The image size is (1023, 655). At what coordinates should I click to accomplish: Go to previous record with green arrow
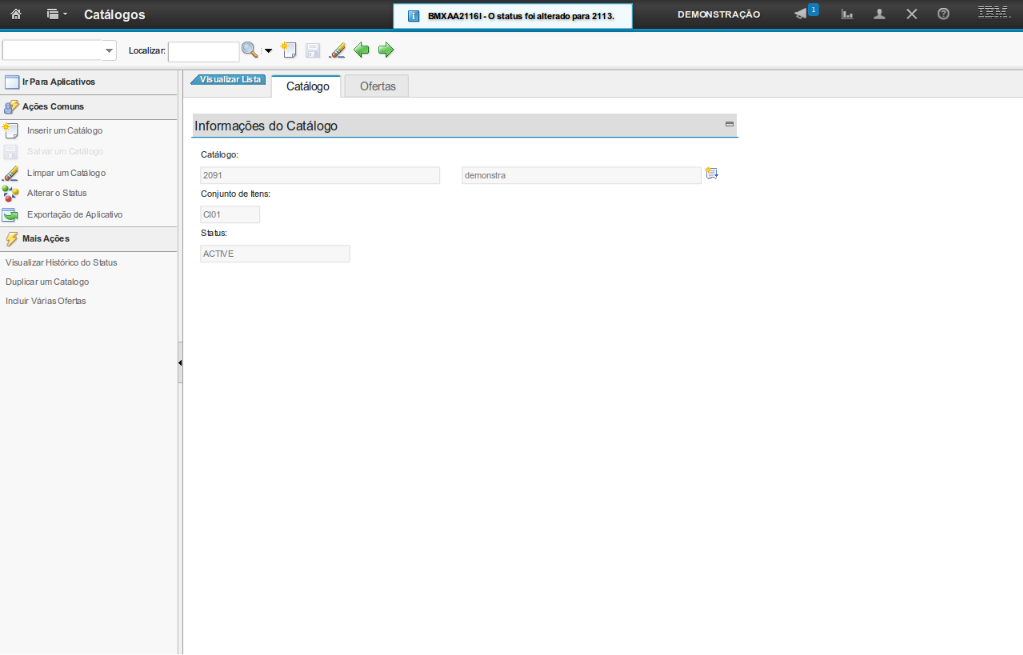click(x=362, y=50)
